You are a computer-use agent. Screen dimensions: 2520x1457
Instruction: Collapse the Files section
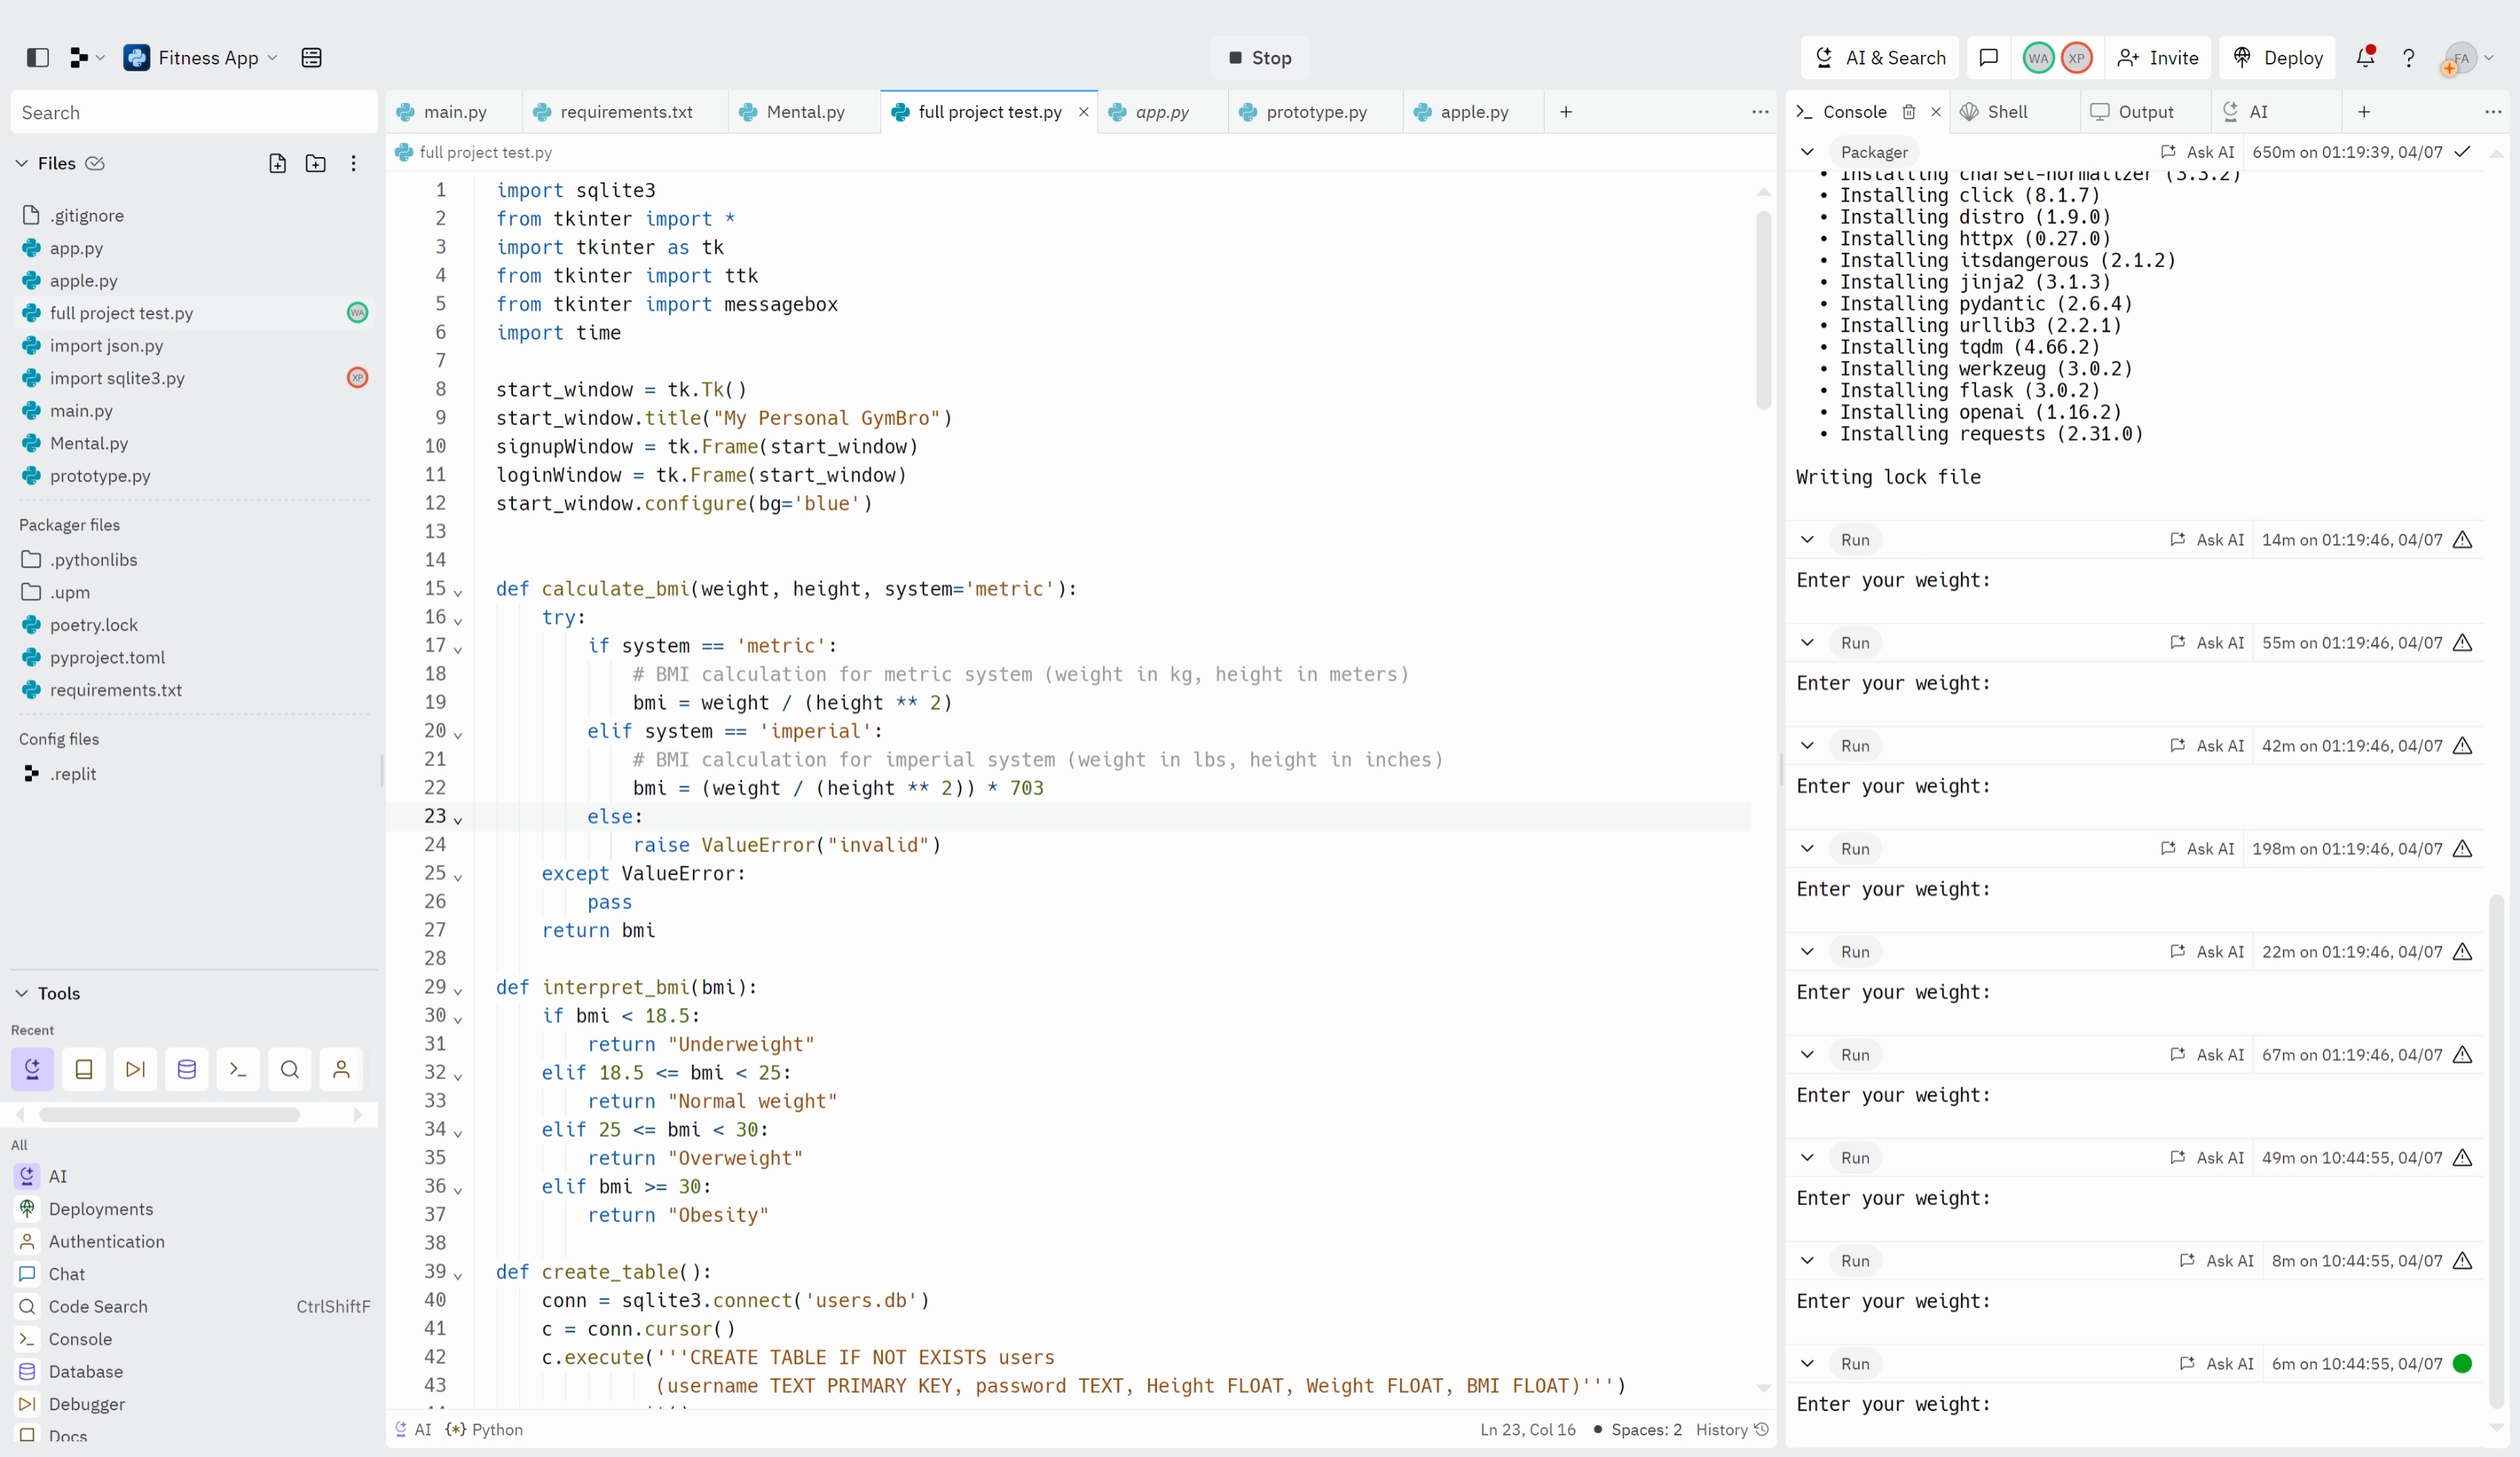(22, 164)
